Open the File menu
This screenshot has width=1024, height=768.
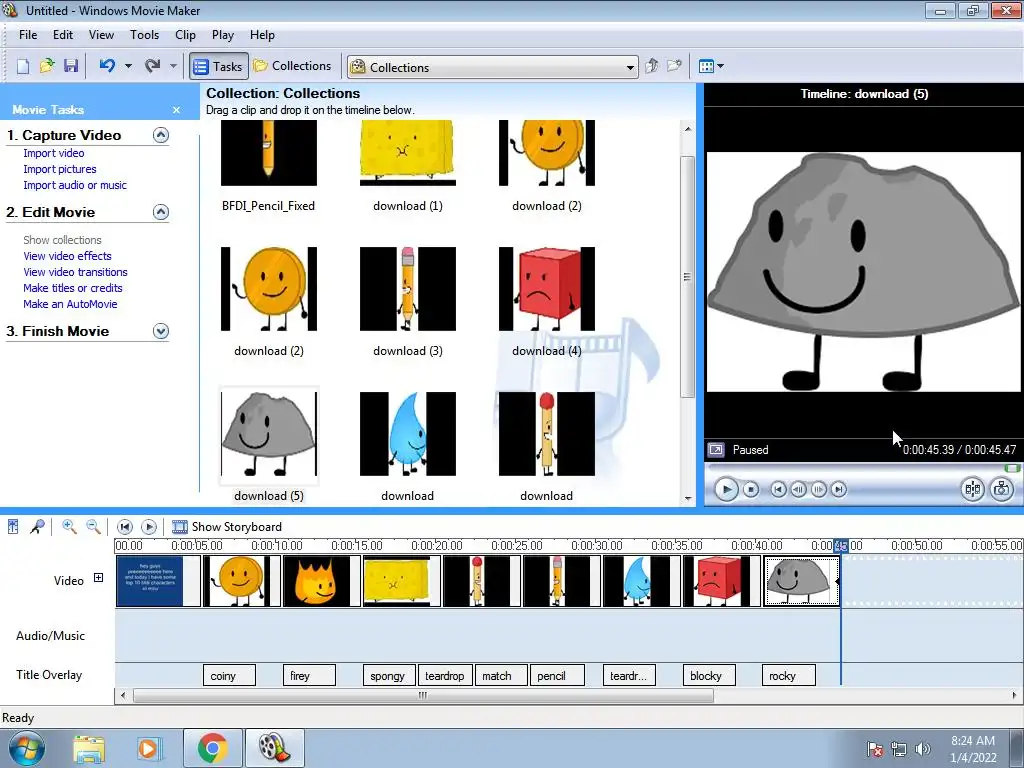[28, 35]
